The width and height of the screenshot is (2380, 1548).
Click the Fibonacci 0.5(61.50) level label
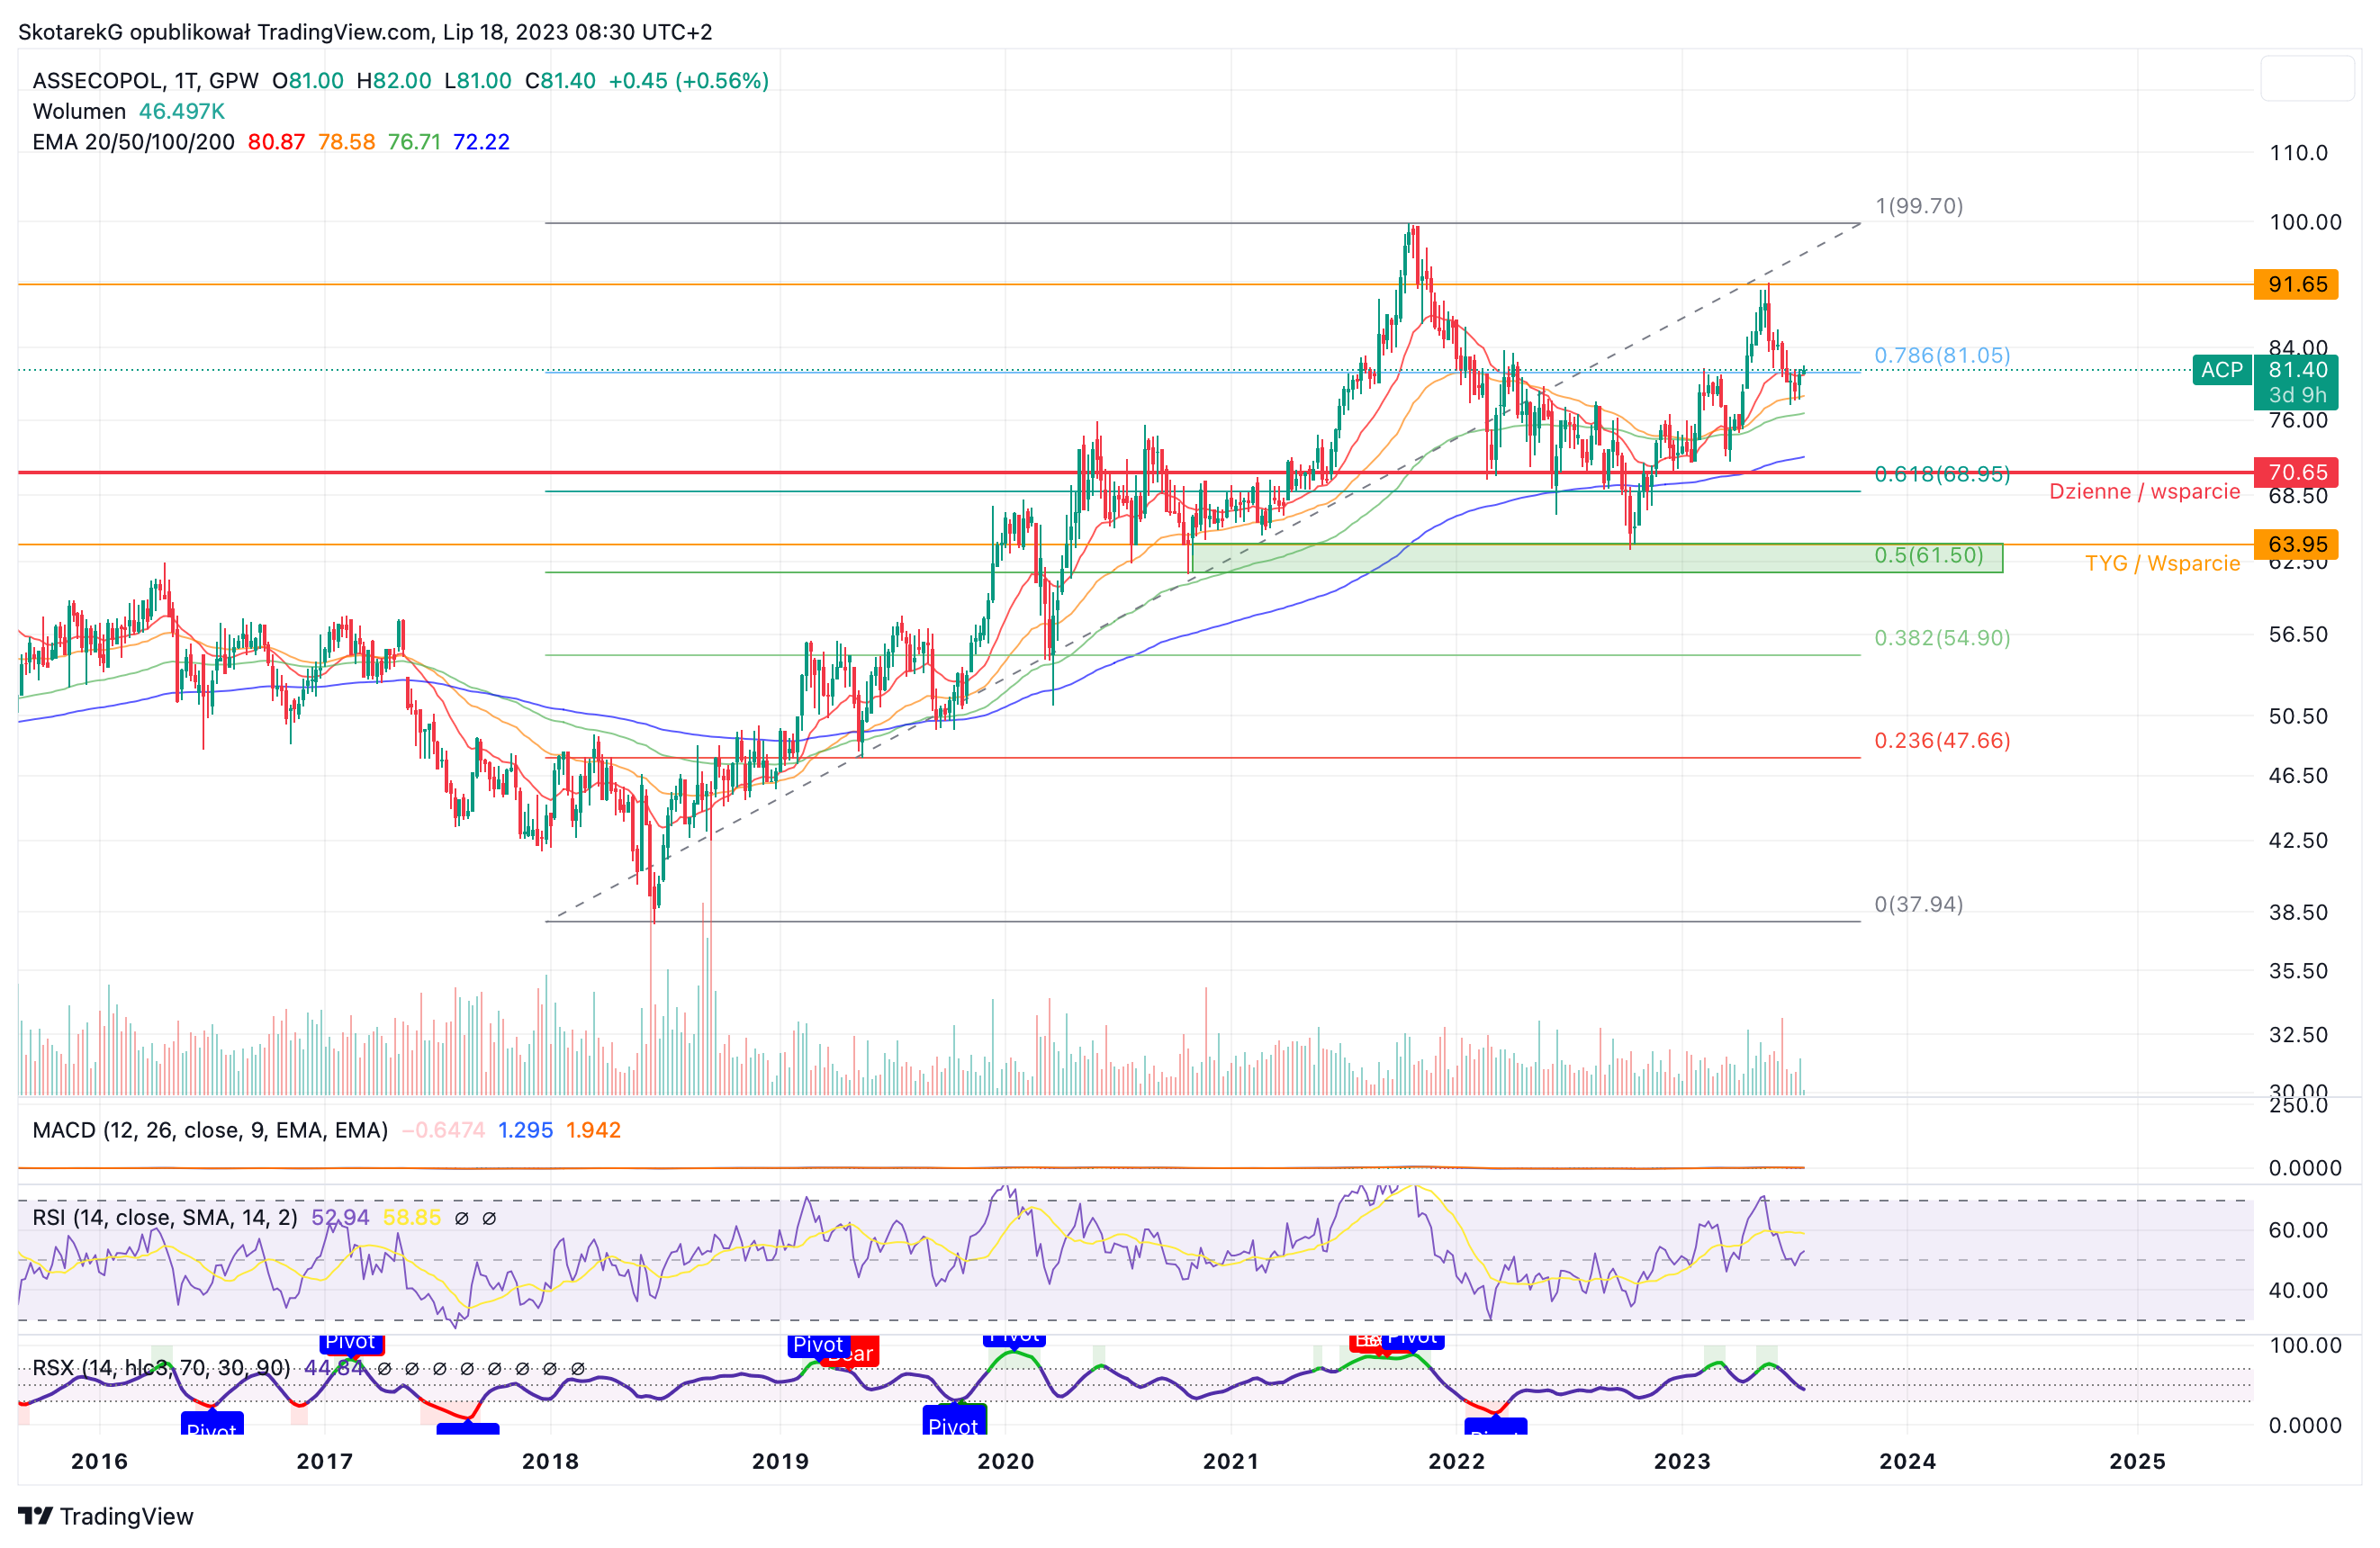coord(1928,555)
